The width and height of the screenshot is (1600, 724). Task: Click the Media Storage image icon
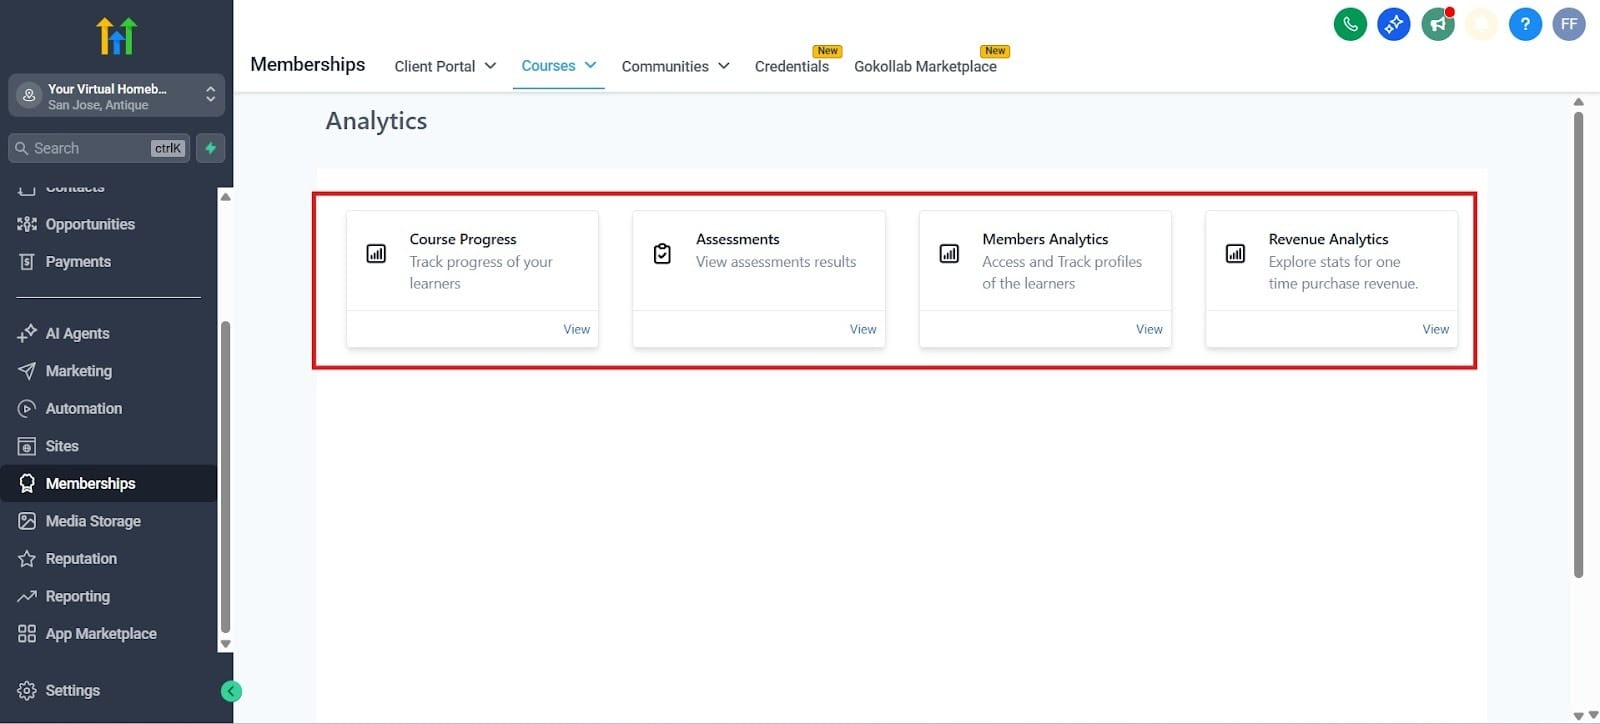(27, 521)
